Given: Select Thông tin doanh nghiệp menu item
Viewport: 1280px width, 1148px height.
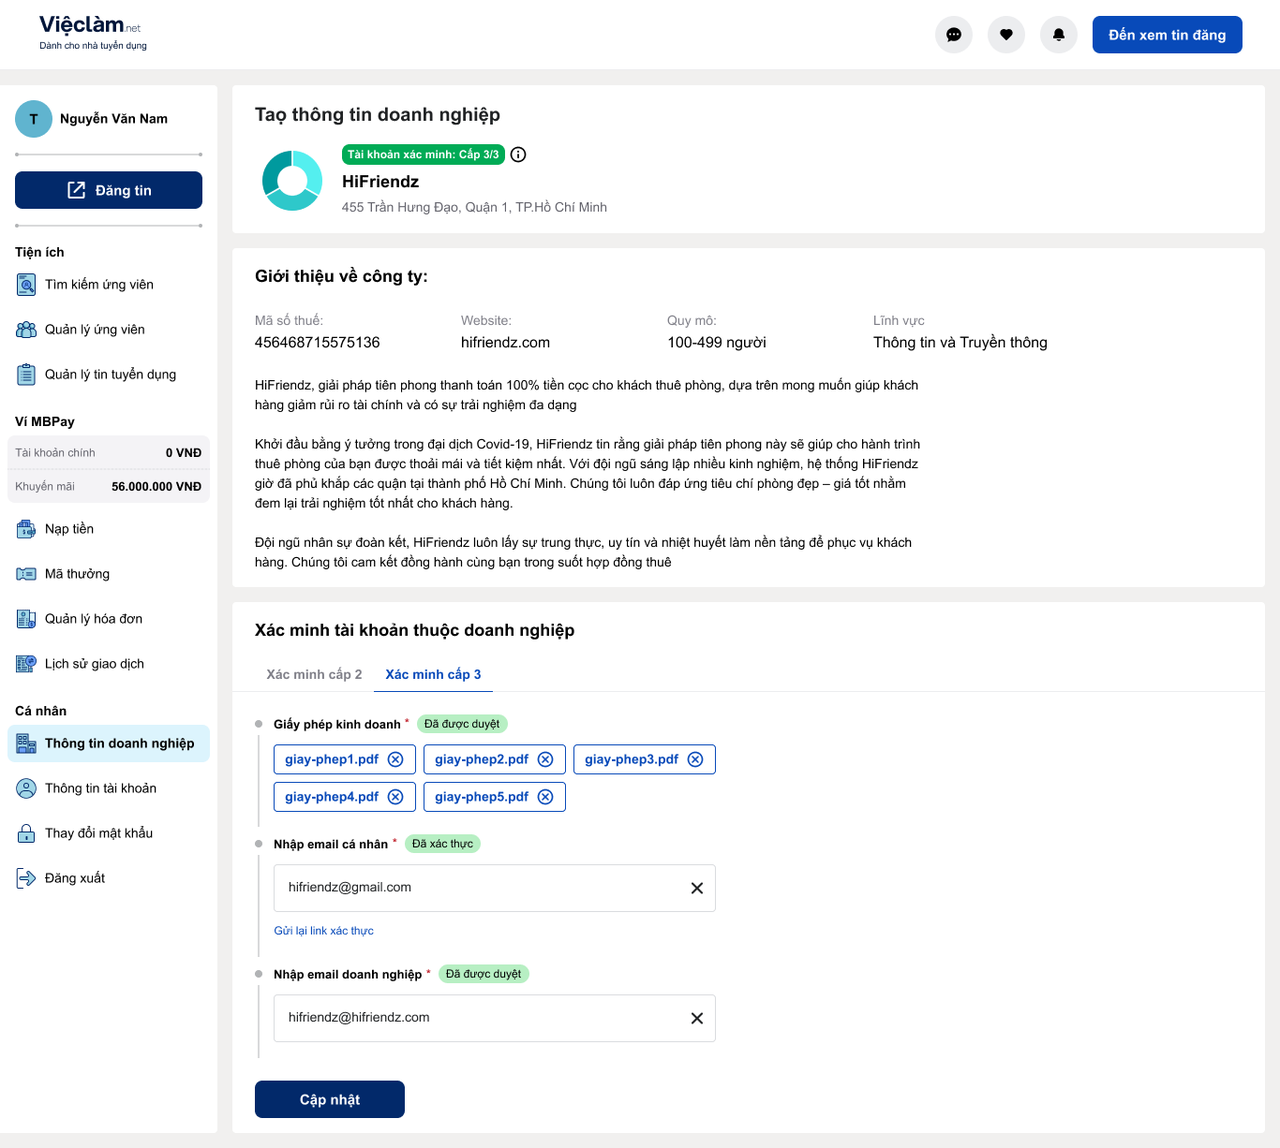Looking at the screenshot, I should (108, 743).
